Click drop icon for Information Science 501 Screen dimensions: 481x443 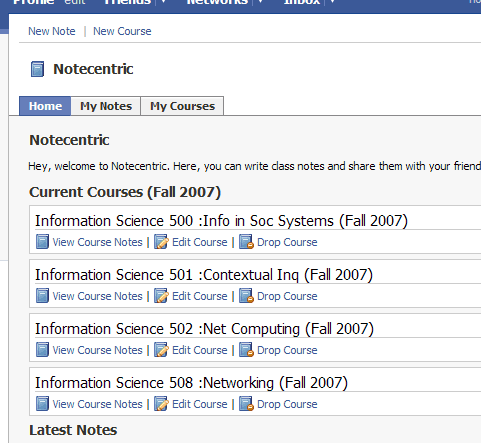[246, 296]
